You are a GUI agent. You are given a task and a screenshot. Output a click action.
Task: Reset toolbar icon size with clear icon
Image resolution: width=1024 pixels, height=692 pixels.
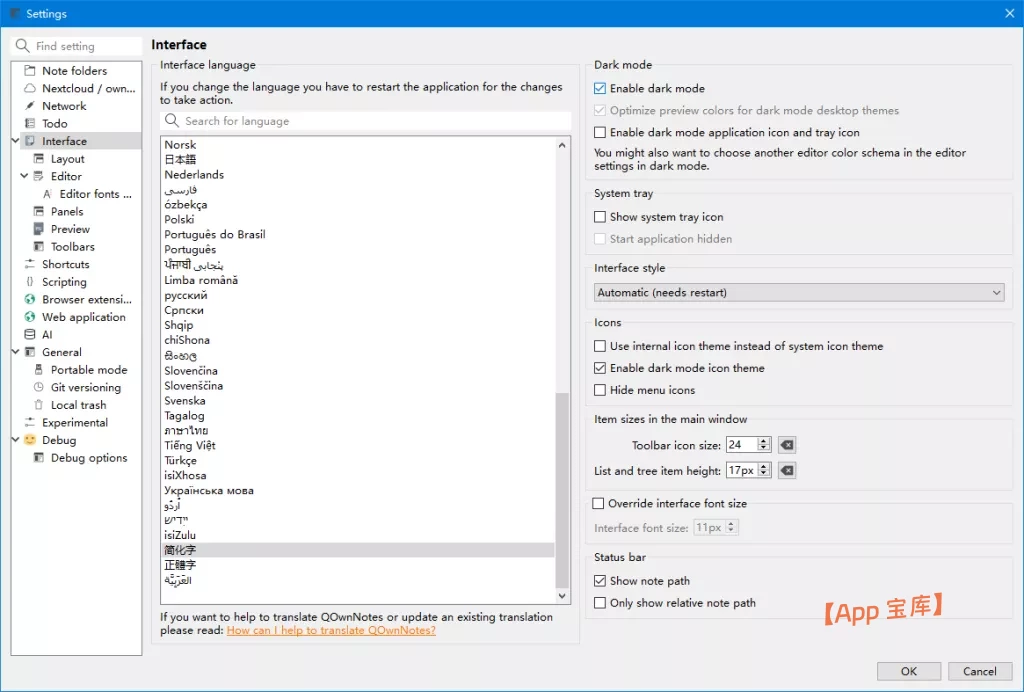[787, 445]
